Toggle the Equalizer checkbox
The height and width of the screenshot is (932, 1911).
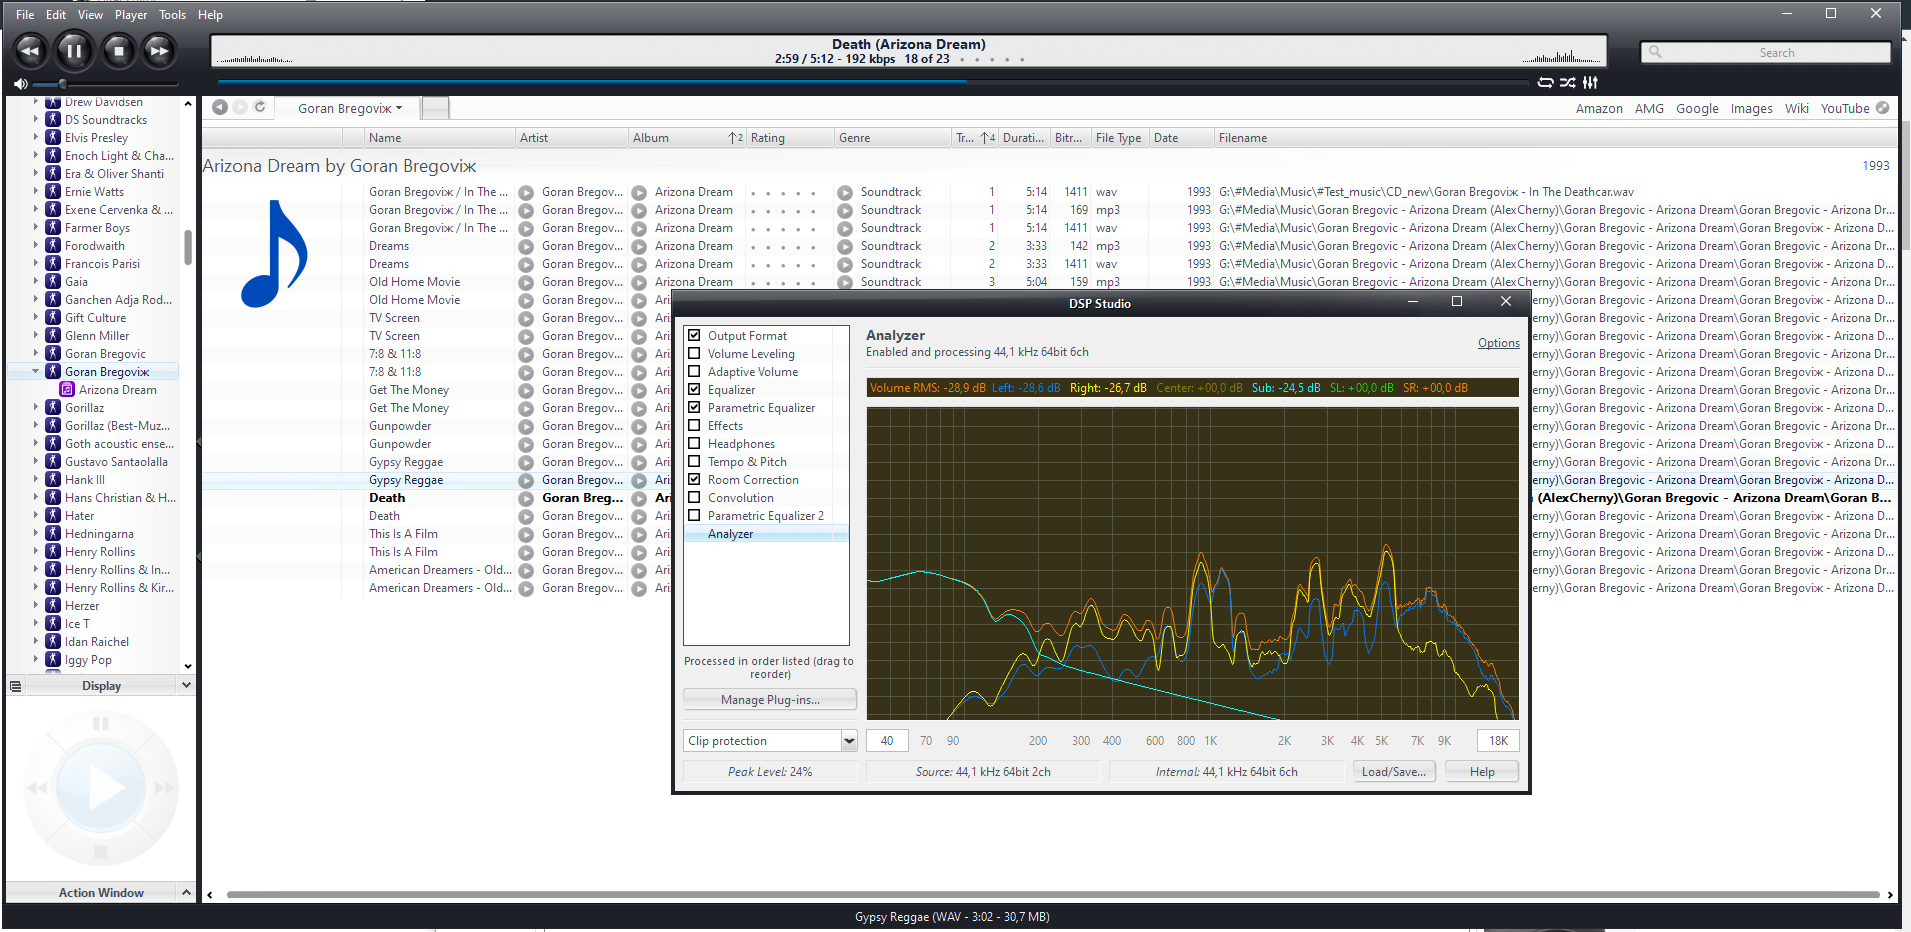point(694,389)
